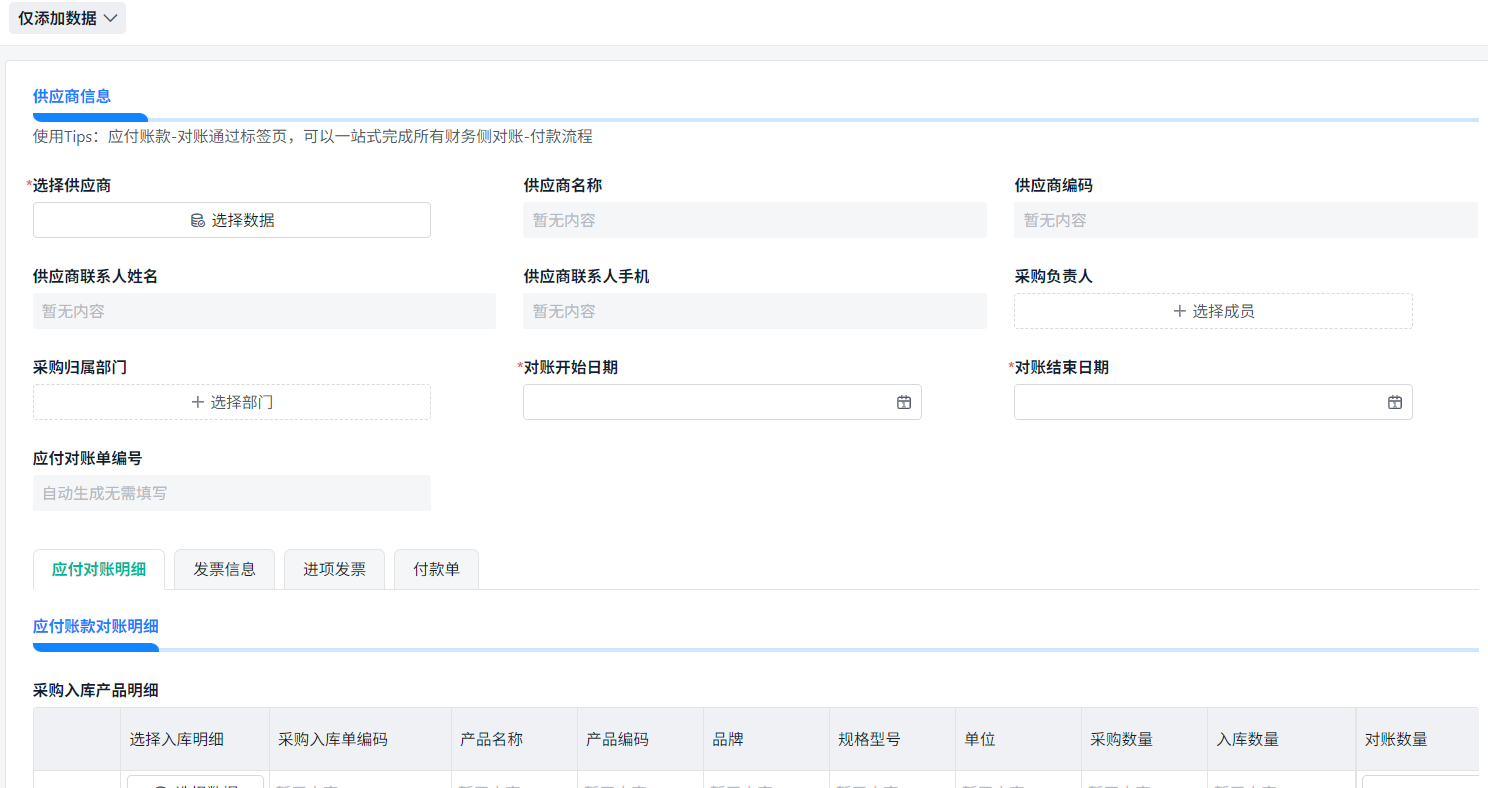Image resolution: width=1488 pixels, height=788 pixels.
Task: Expand the 仅添加数据 dropdown
Action: tap(67, 17)
